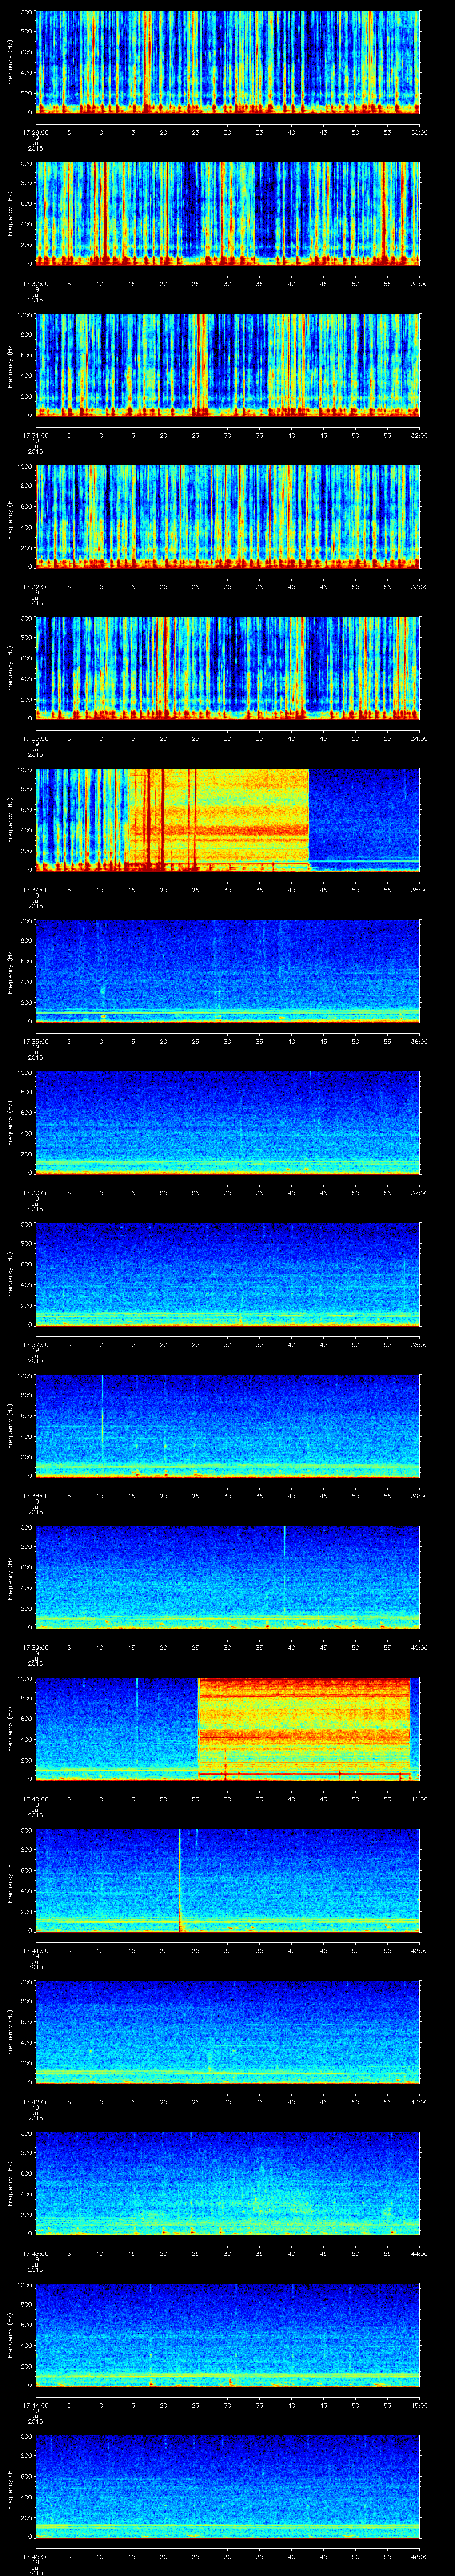This screenshot has height=2576, width=455.
Task: Click the 30:00 end label of the 17:29:00 panel
Action: [420, 132]
